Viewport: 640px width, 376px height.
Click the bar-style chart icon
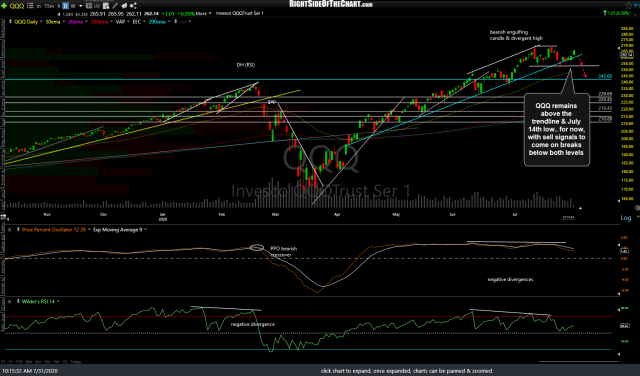[98, 6]
